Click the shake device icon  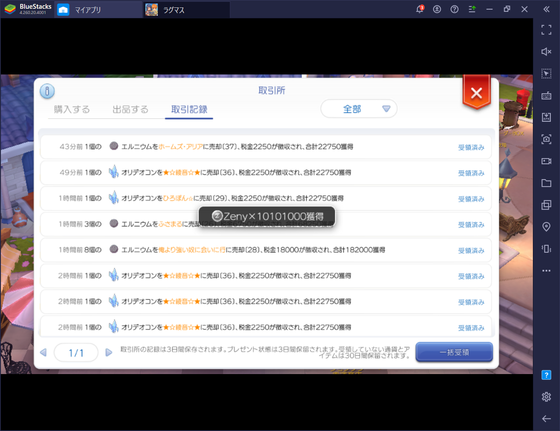(x=546, y=249)
